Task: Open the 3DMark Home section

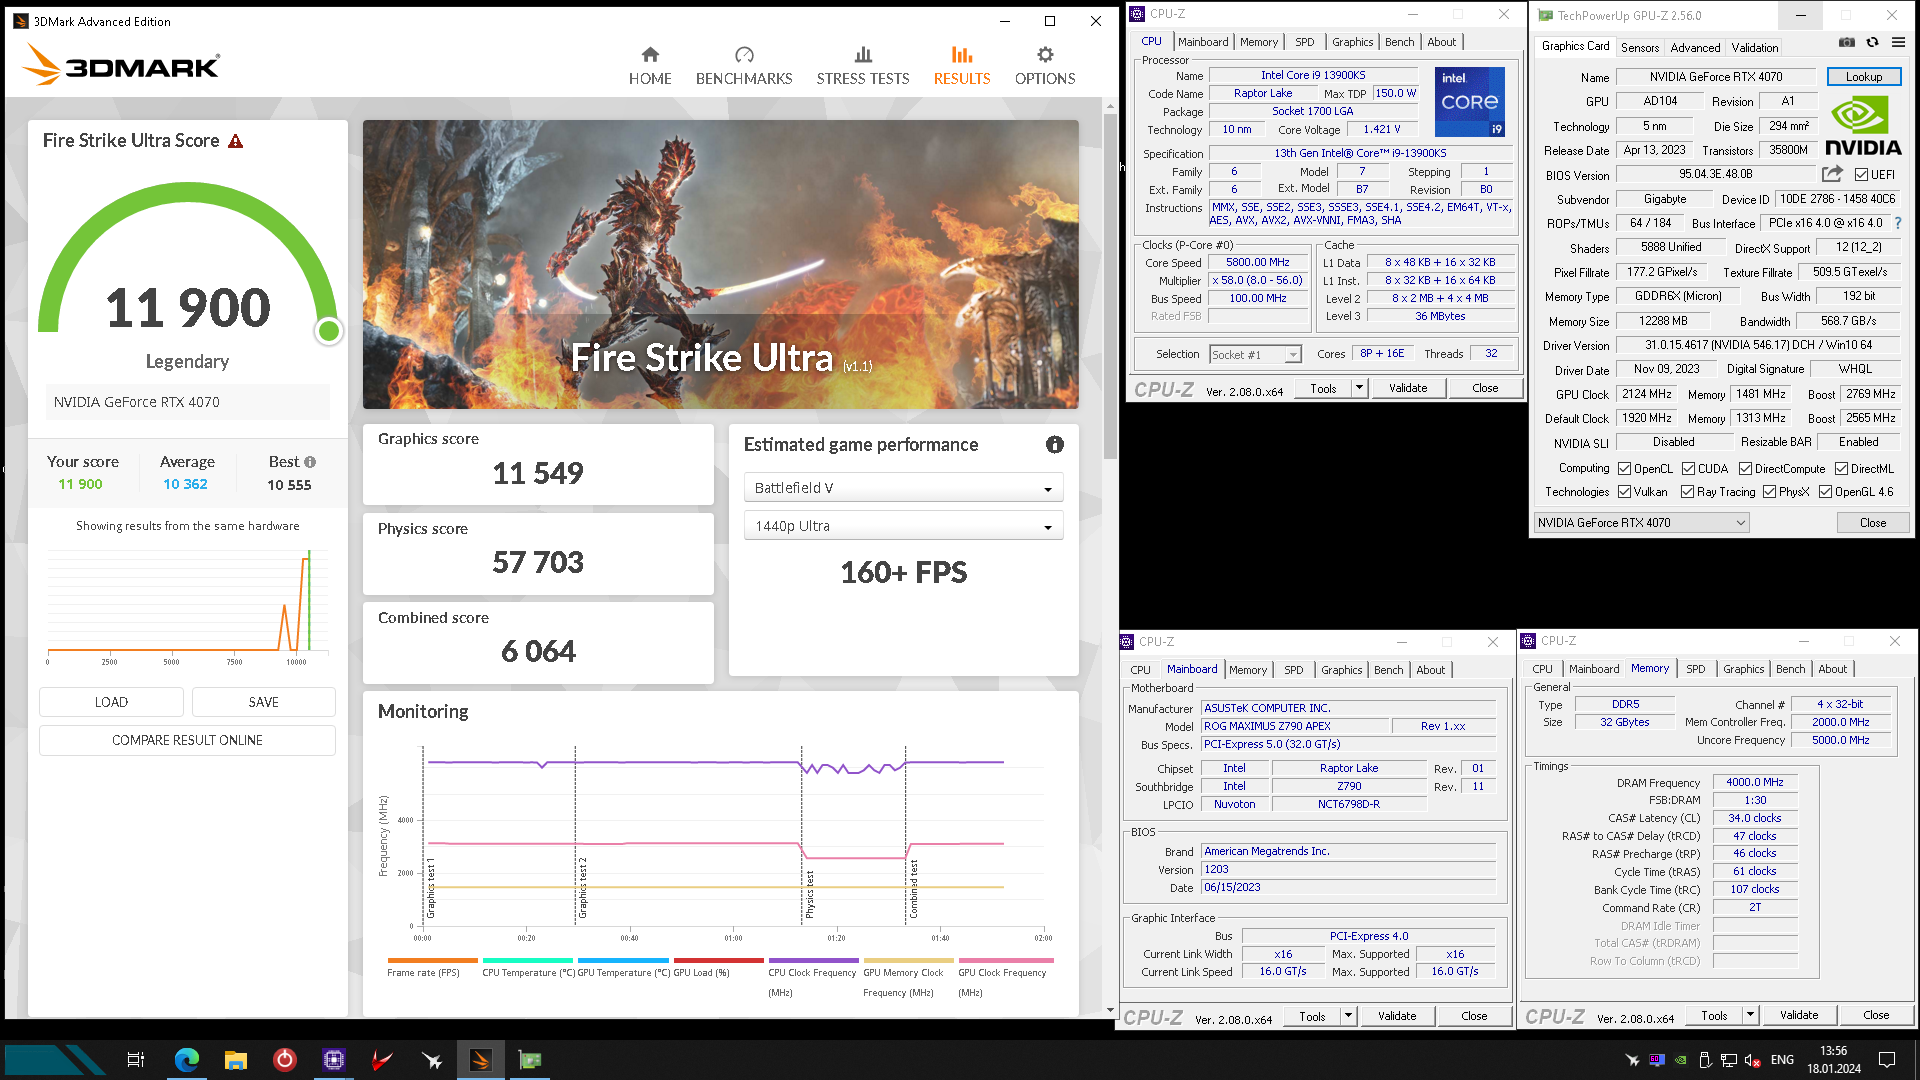Action: pos(650,66)
